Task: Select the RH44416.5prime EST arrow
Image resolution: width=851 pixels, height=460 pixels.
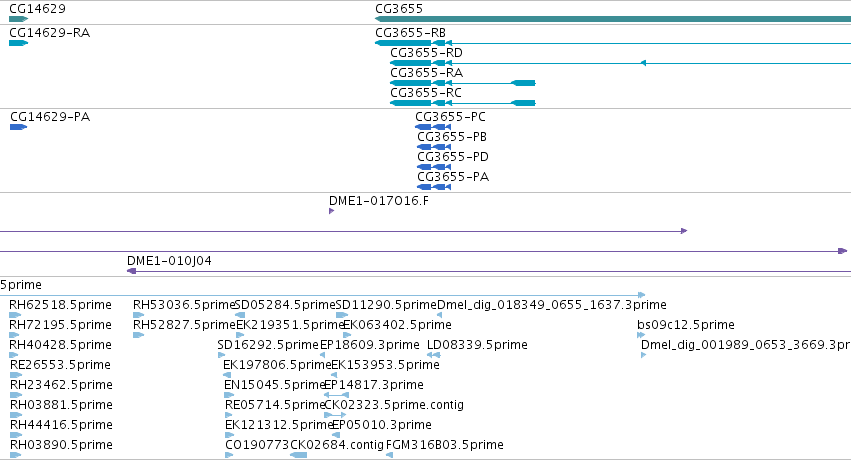Action: pyautogui.click(x=16, y=435)
